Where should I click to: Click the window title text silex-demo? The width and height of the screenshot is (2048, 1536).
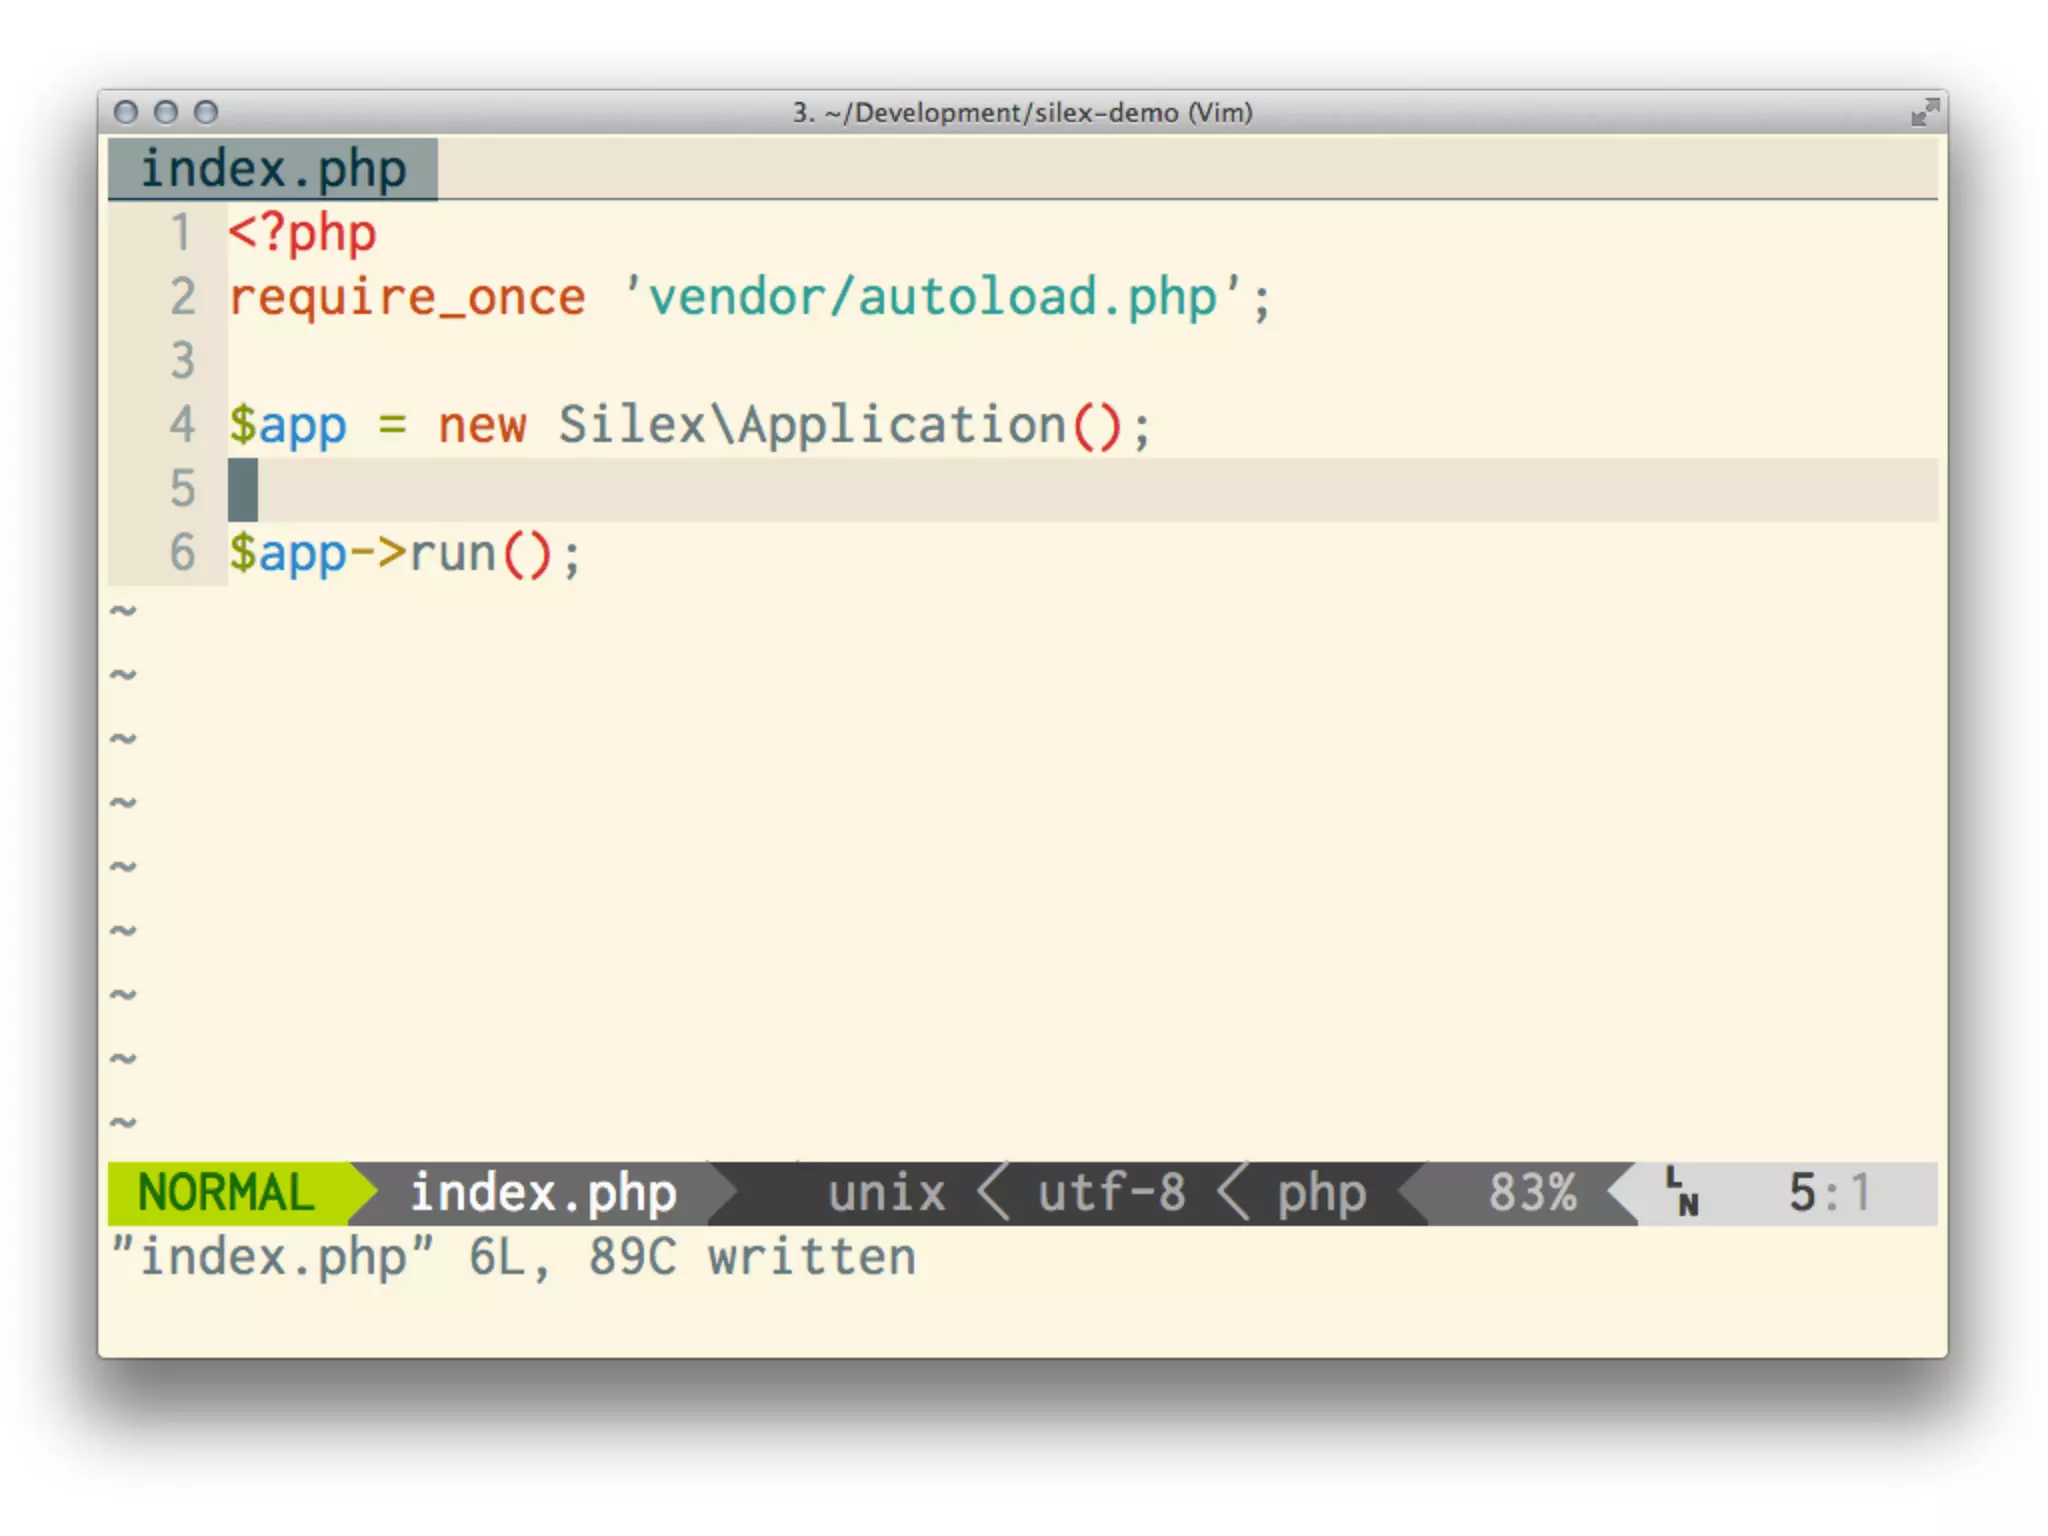1106,112
